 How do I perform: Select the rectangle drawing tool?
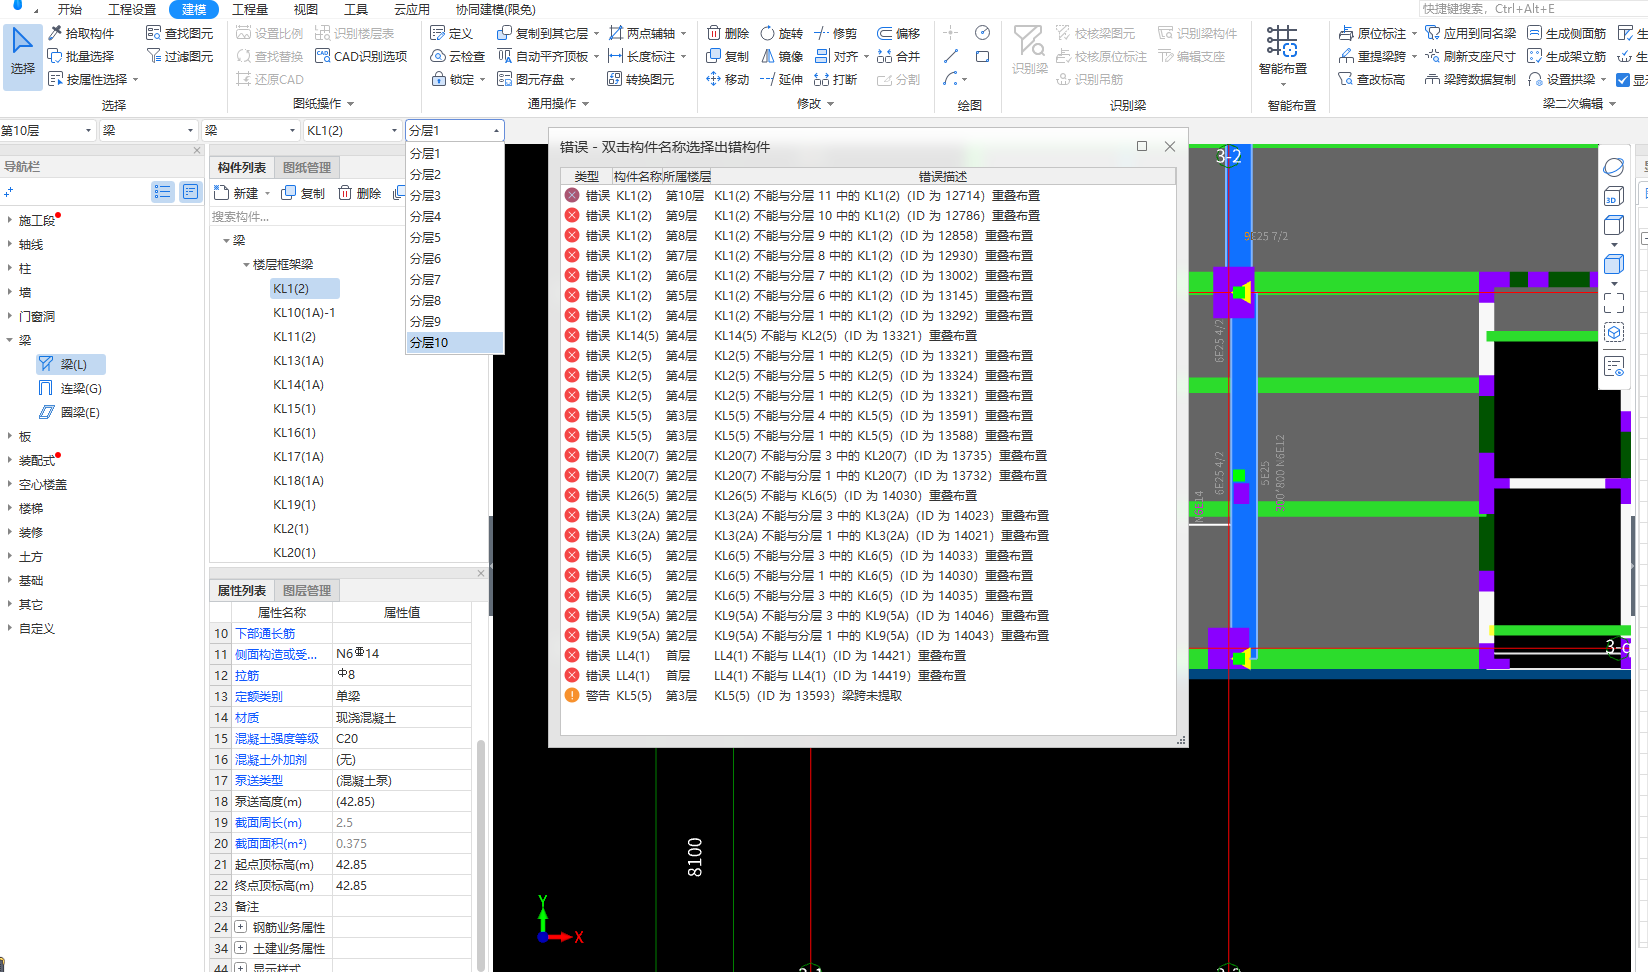click(x=983, y=56)
